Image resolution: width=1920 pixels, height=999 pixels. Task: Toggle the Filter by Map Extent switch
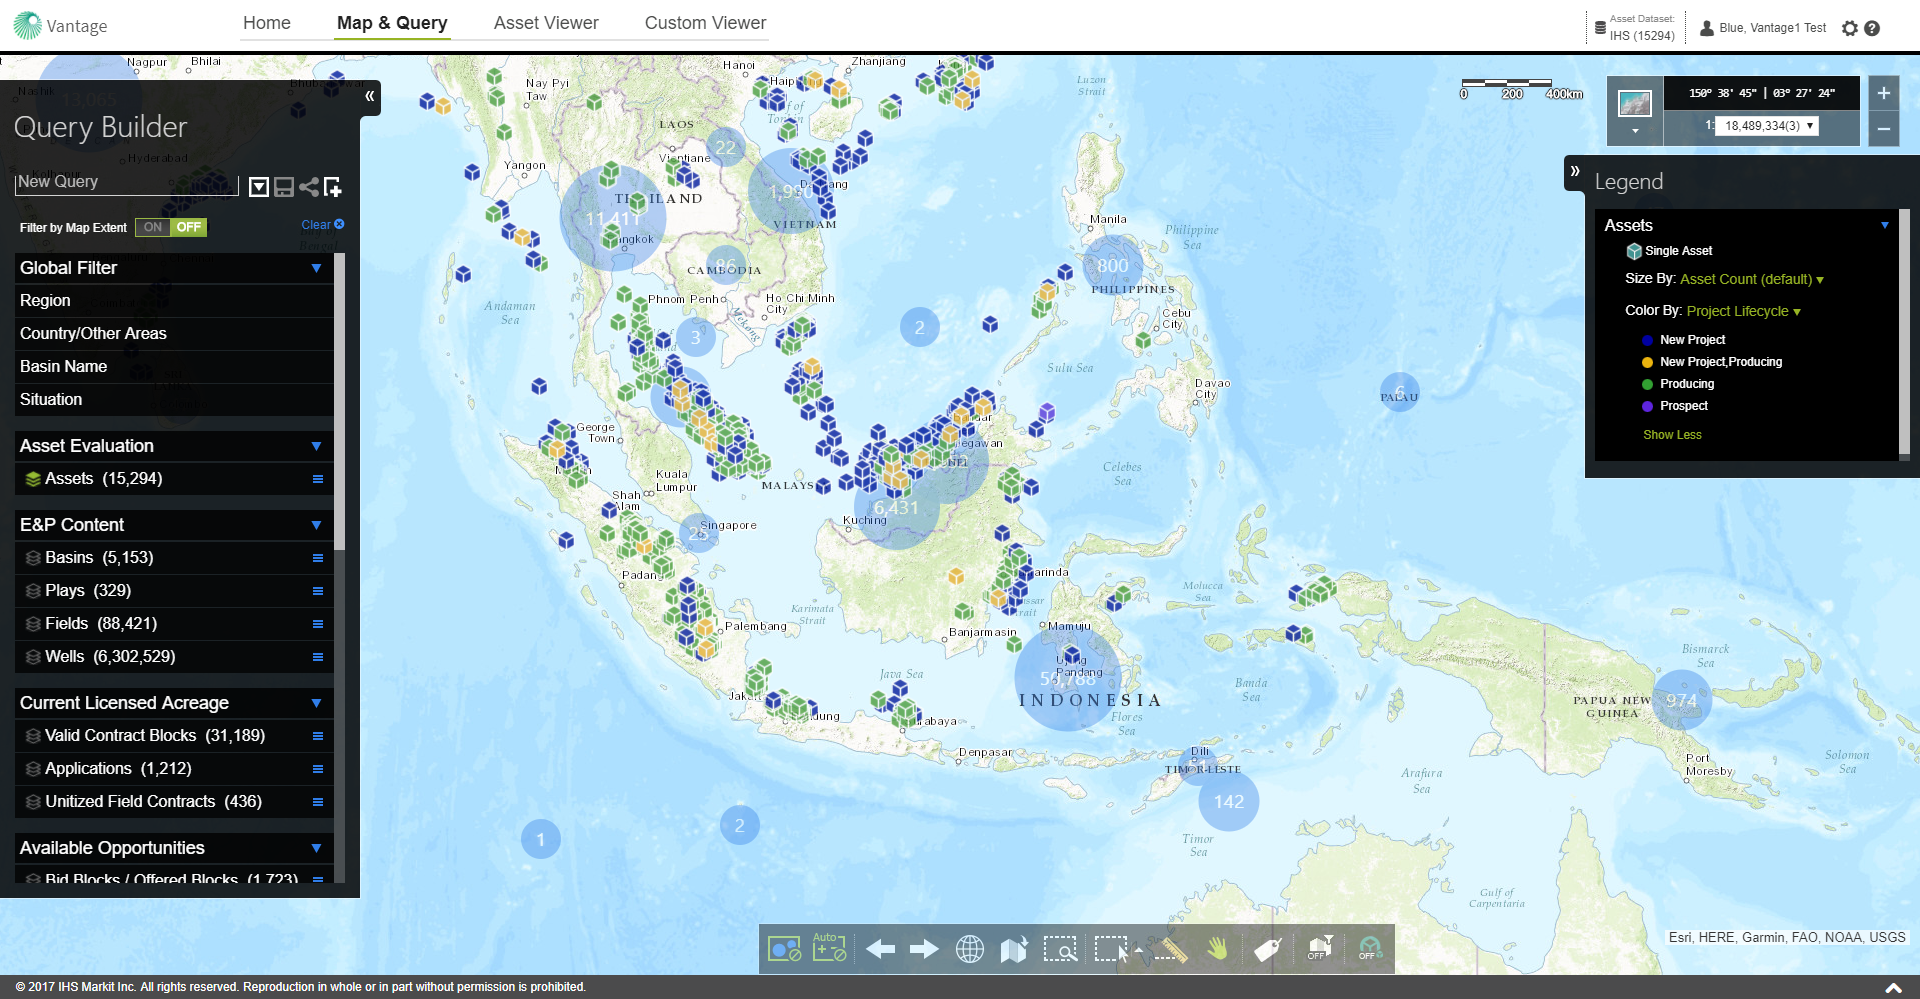[171, 227]
